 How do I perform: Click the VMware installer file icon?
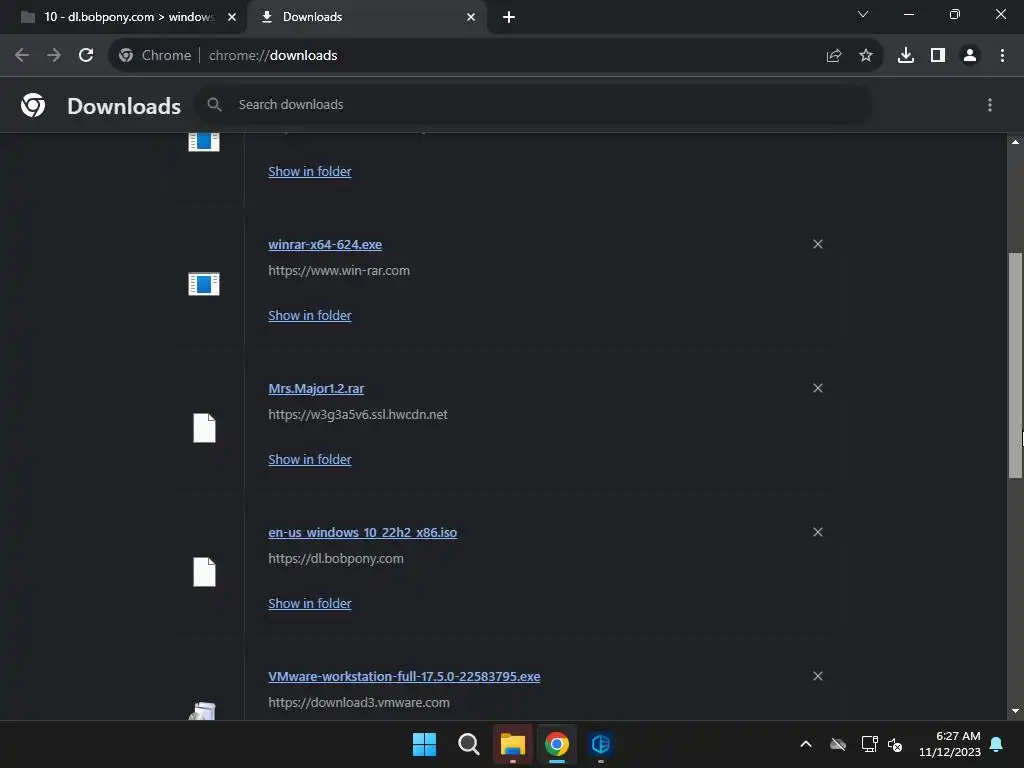204,711
